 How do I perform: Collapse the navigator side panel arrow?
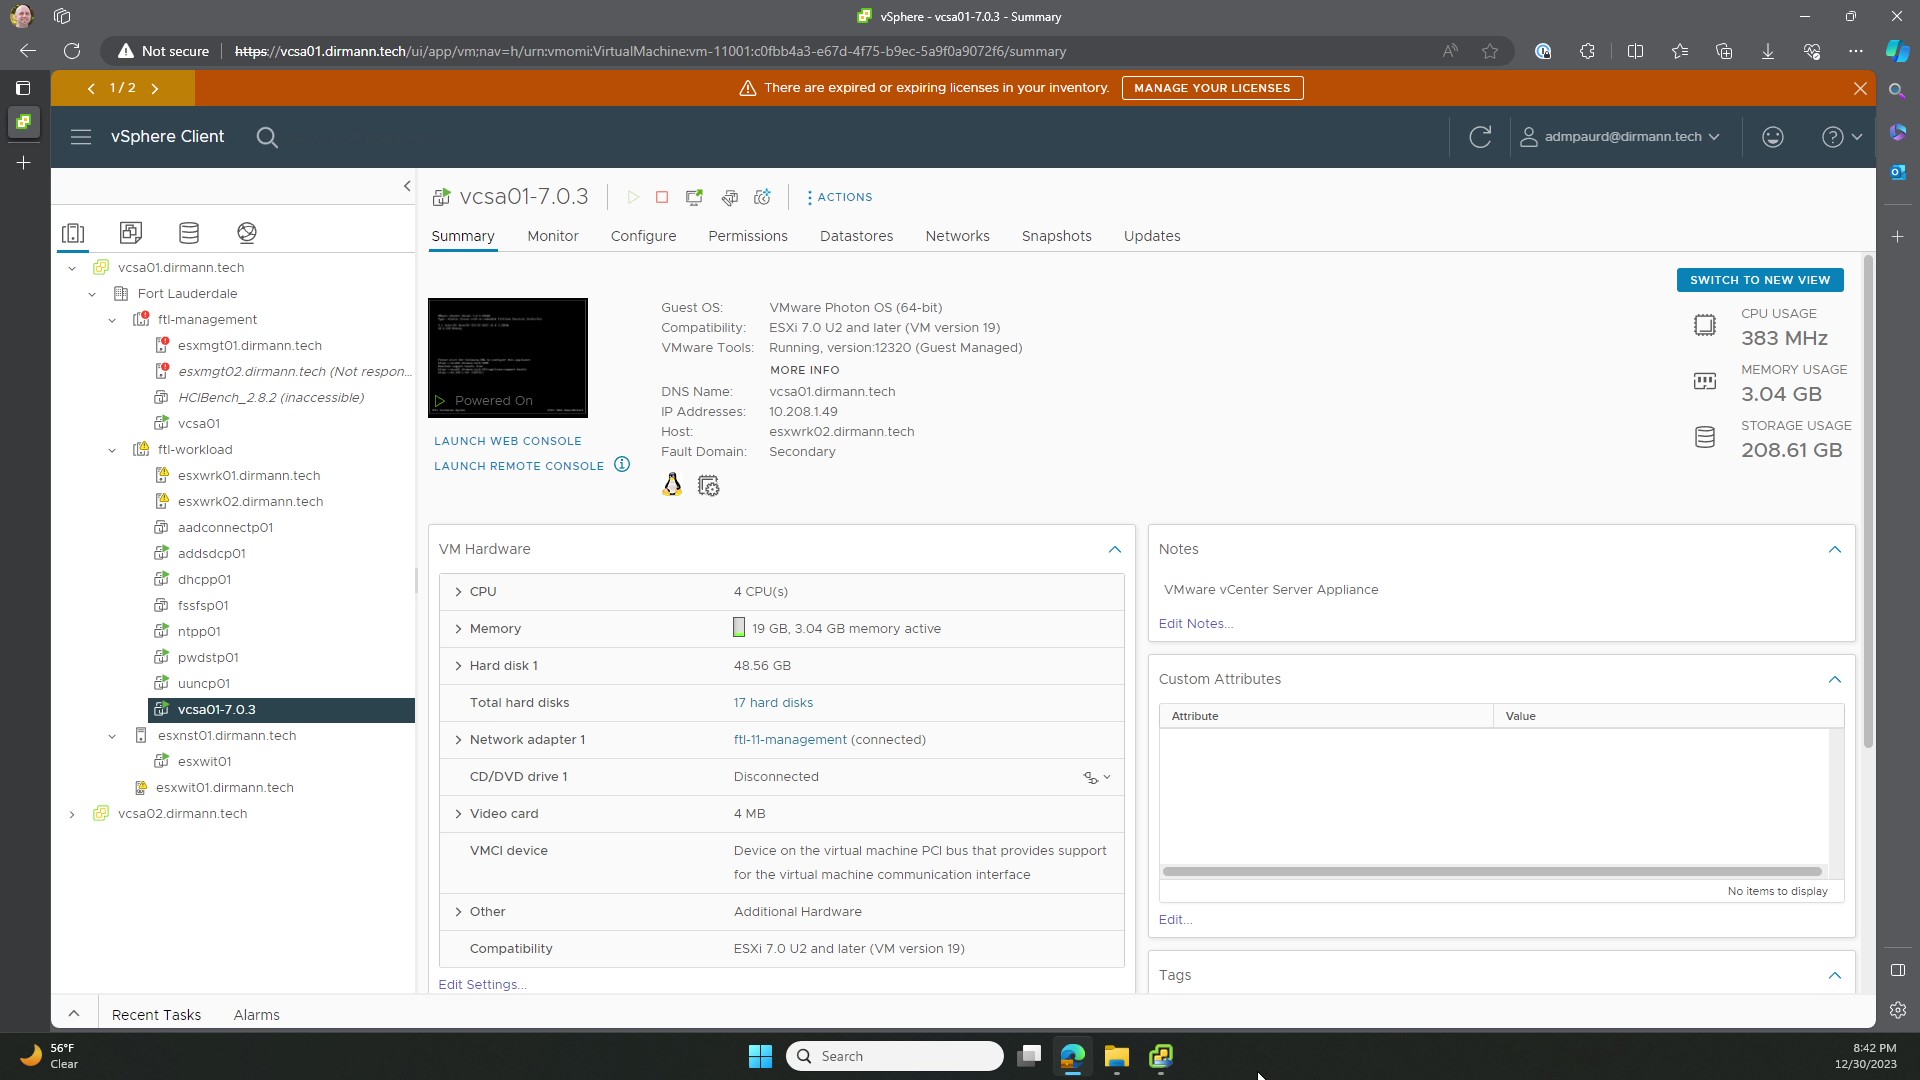(x=407, y=186)
